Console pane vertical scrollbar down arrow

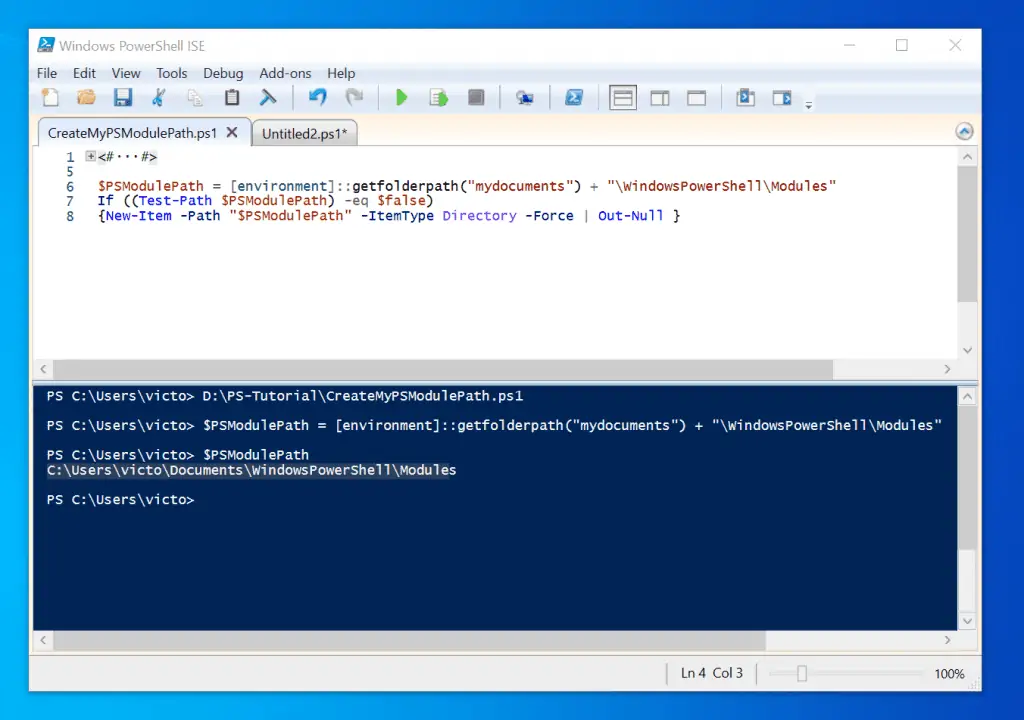click(967, 621)
